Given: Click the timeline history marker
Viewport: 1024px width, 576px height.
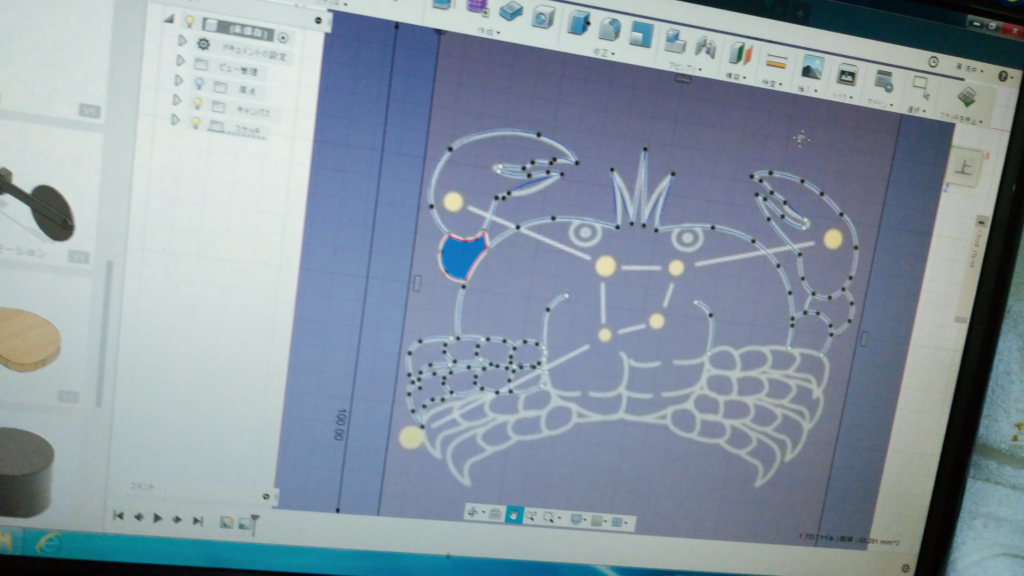Looking at the screenshot, I should [255, 524].
